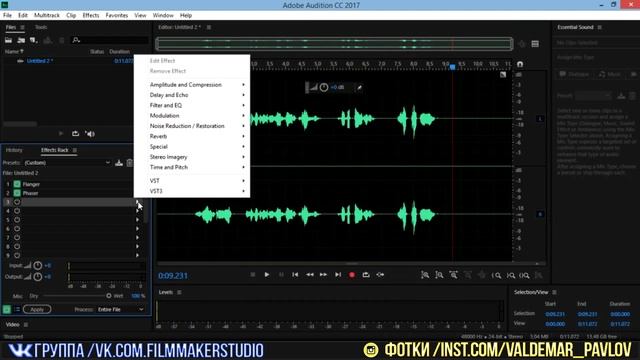Expand arrow of effect slot 5
Screen dimensions: 640x360
[138, 220]
